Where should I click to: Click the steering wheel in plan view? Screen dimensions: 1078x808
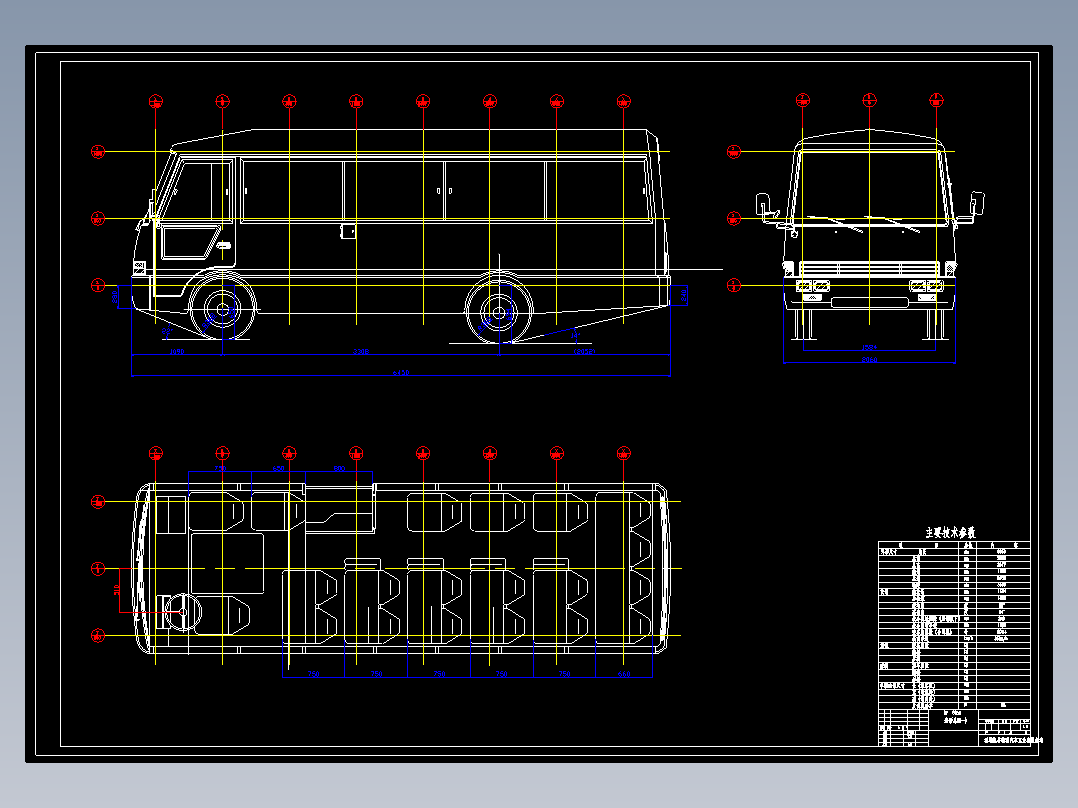183,612
